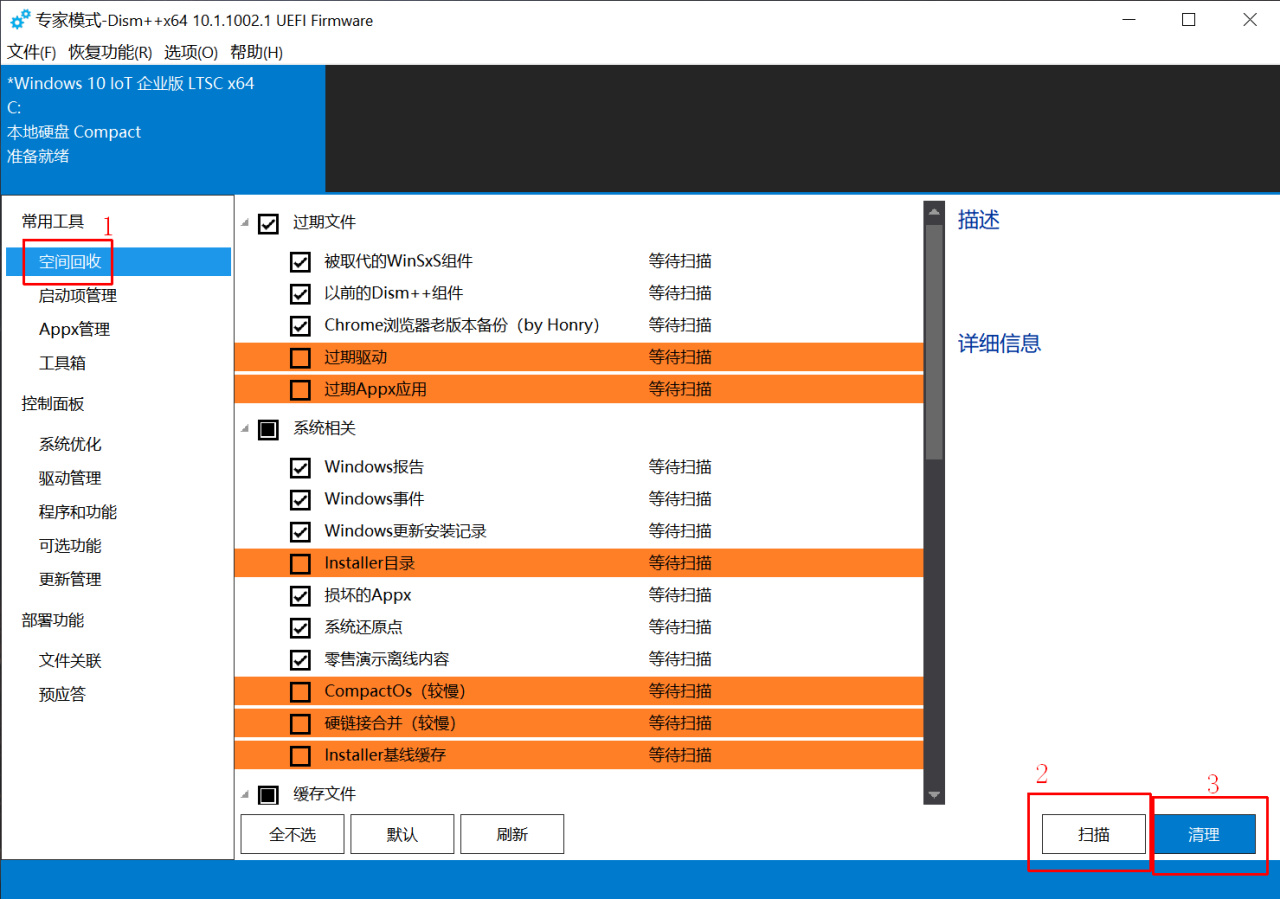Screen dimensions: 1280x899
Task: Open 更新管理 in the sidebar
Action: pyautogui.click(x=70, y=580)
